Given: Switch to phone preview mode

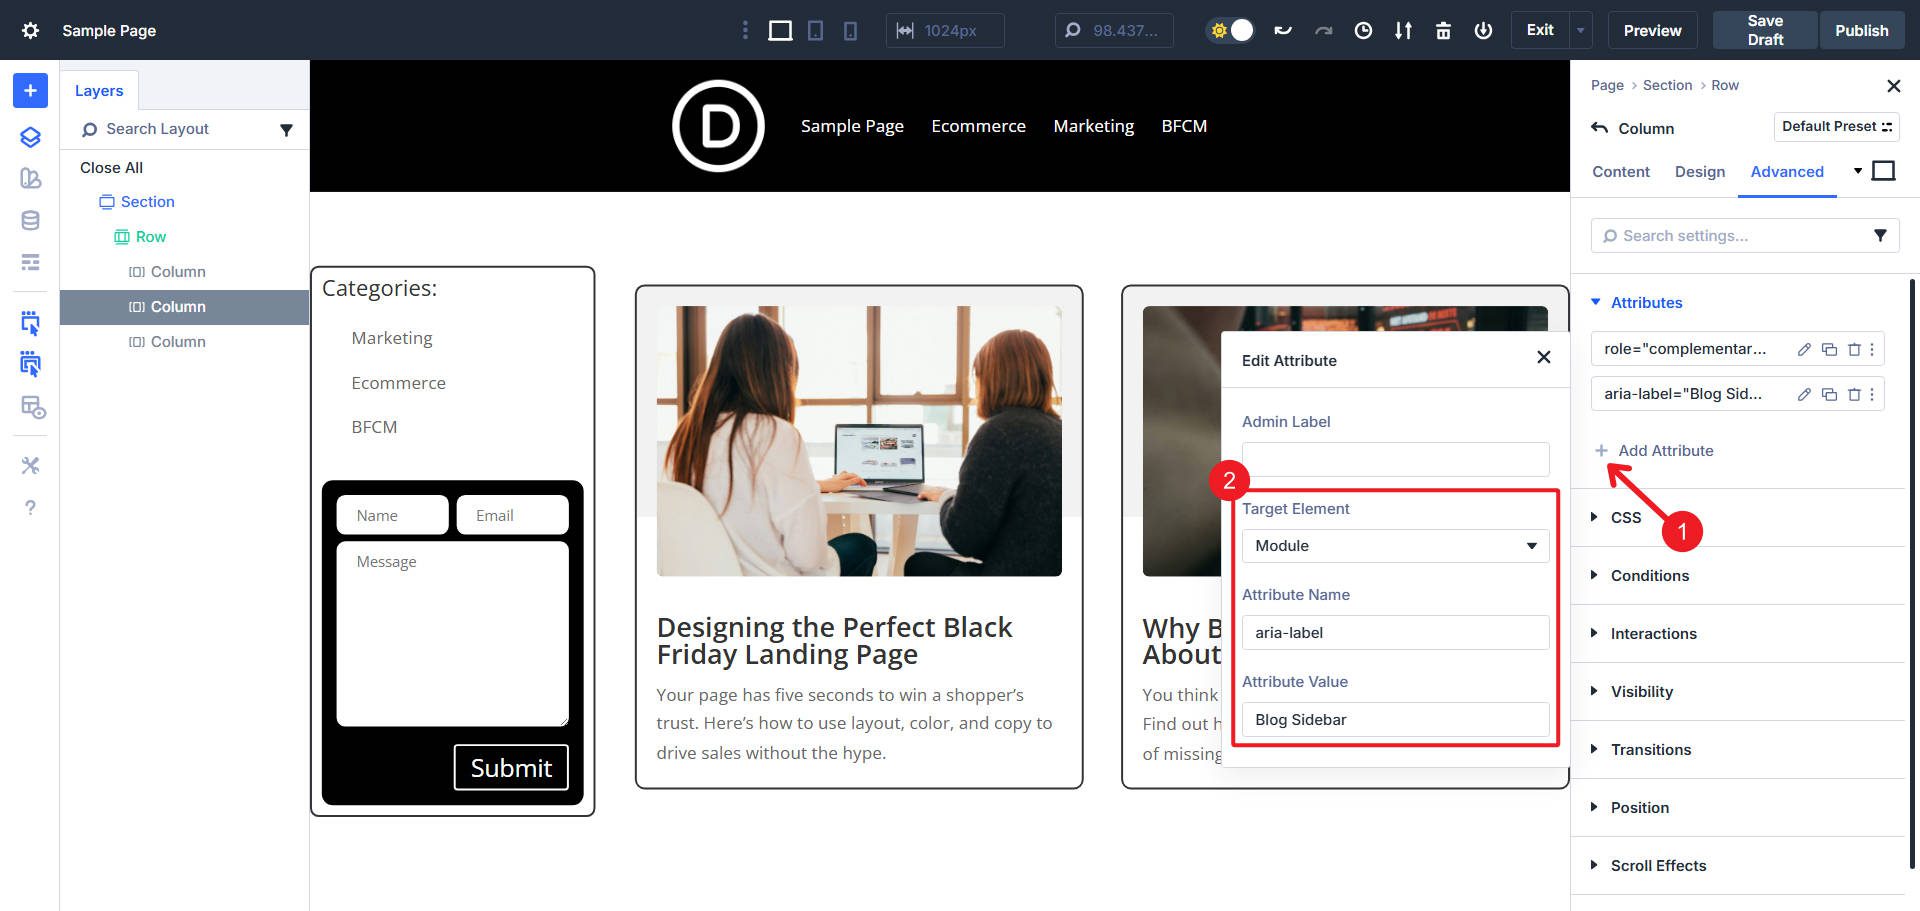Looking at the screenshot, I should tap(849, 30).
